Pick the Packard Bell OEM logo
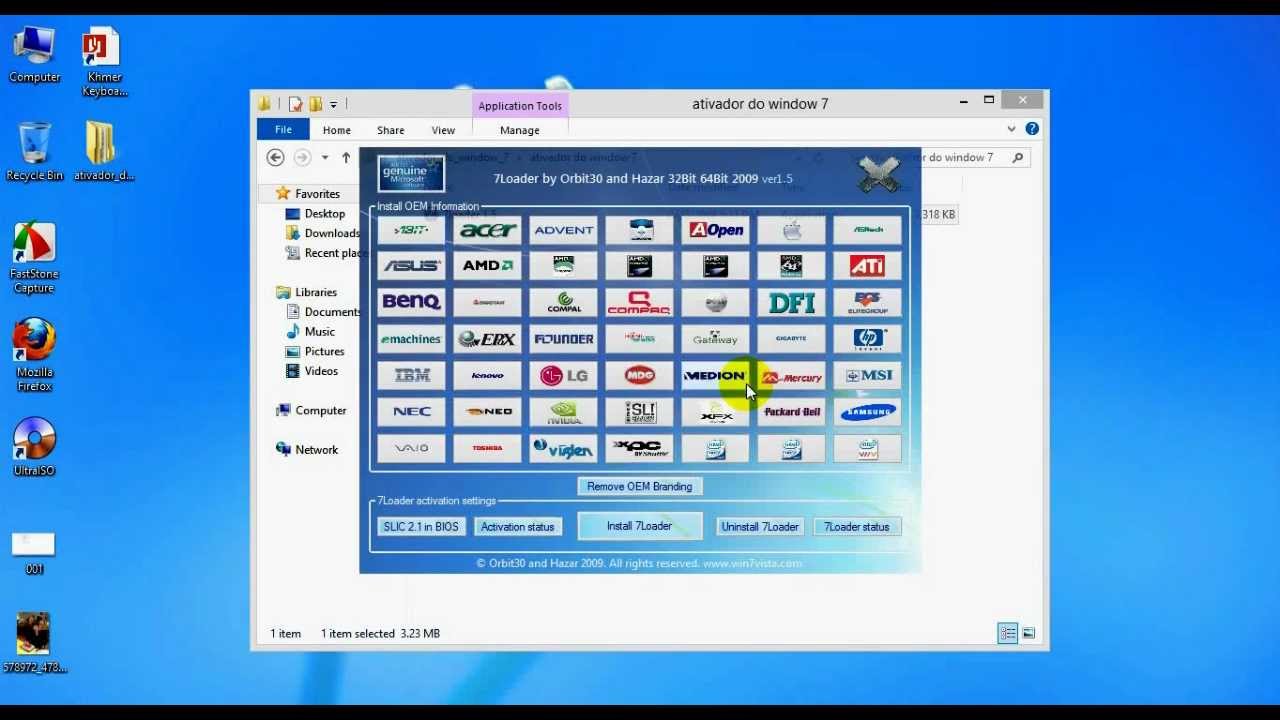The height and width of the screenshot is (720, 1280). 792,412
